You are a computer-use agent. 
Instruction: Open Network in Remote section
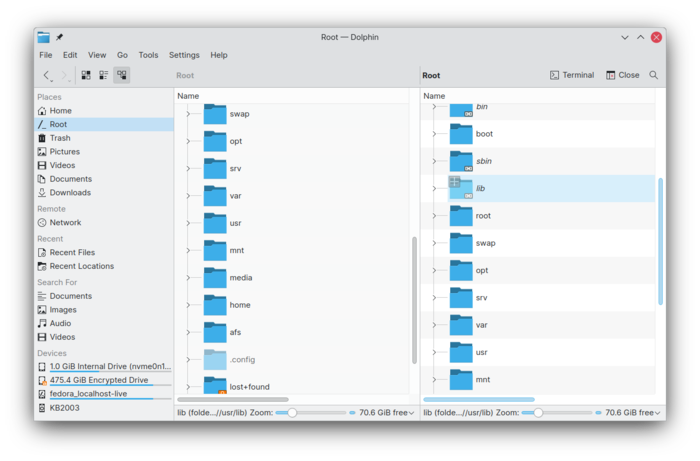pos(65,222)
